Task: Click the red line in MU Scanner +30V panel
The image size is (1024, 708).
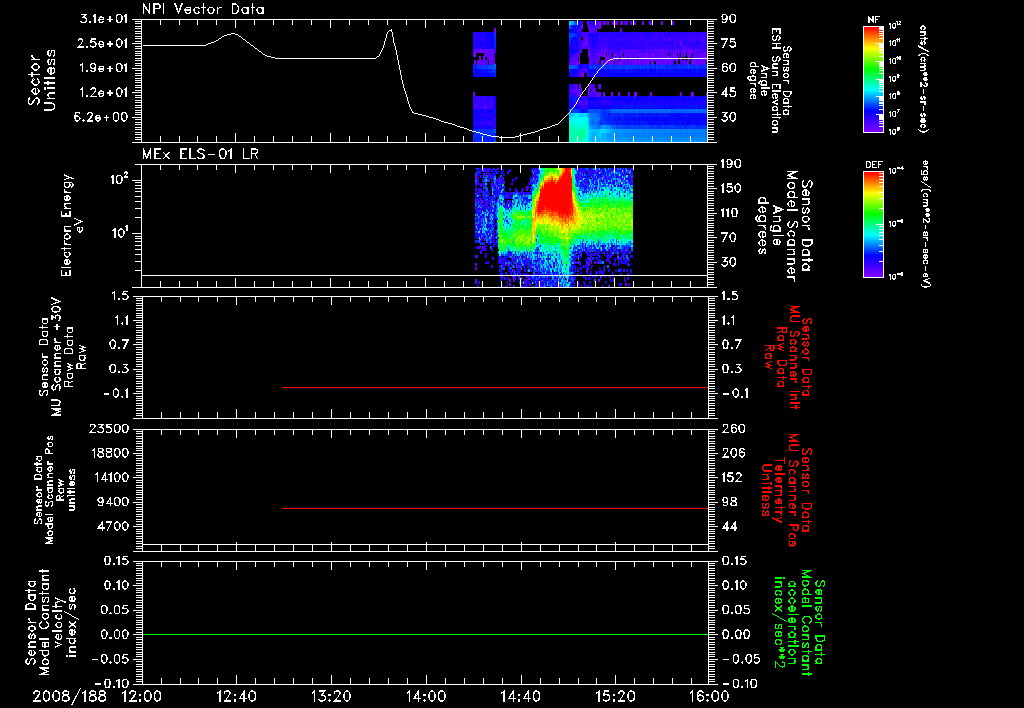Action: (495, 387)
